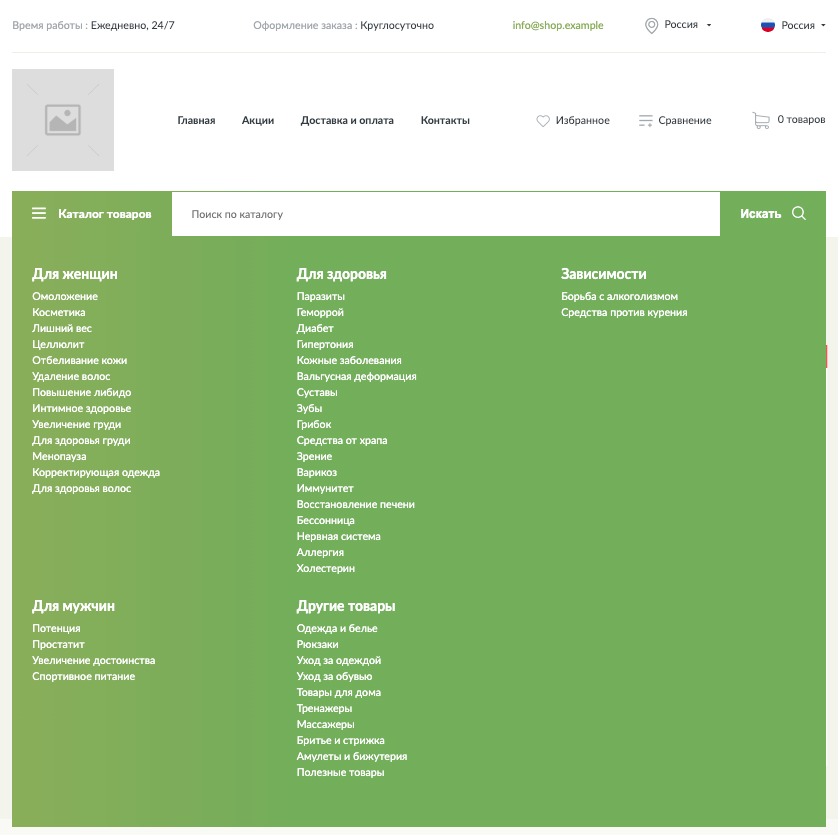
Task: Open the country flag dropdown arrow
Action: tap(823, 26)
